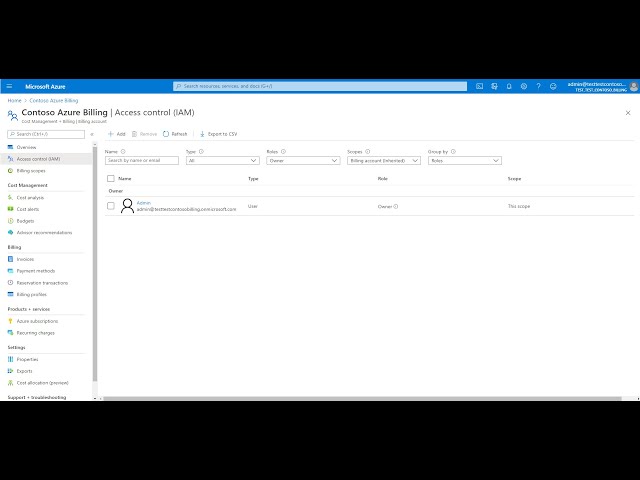
Task: Sort by the Name column header
Action: 124,178
